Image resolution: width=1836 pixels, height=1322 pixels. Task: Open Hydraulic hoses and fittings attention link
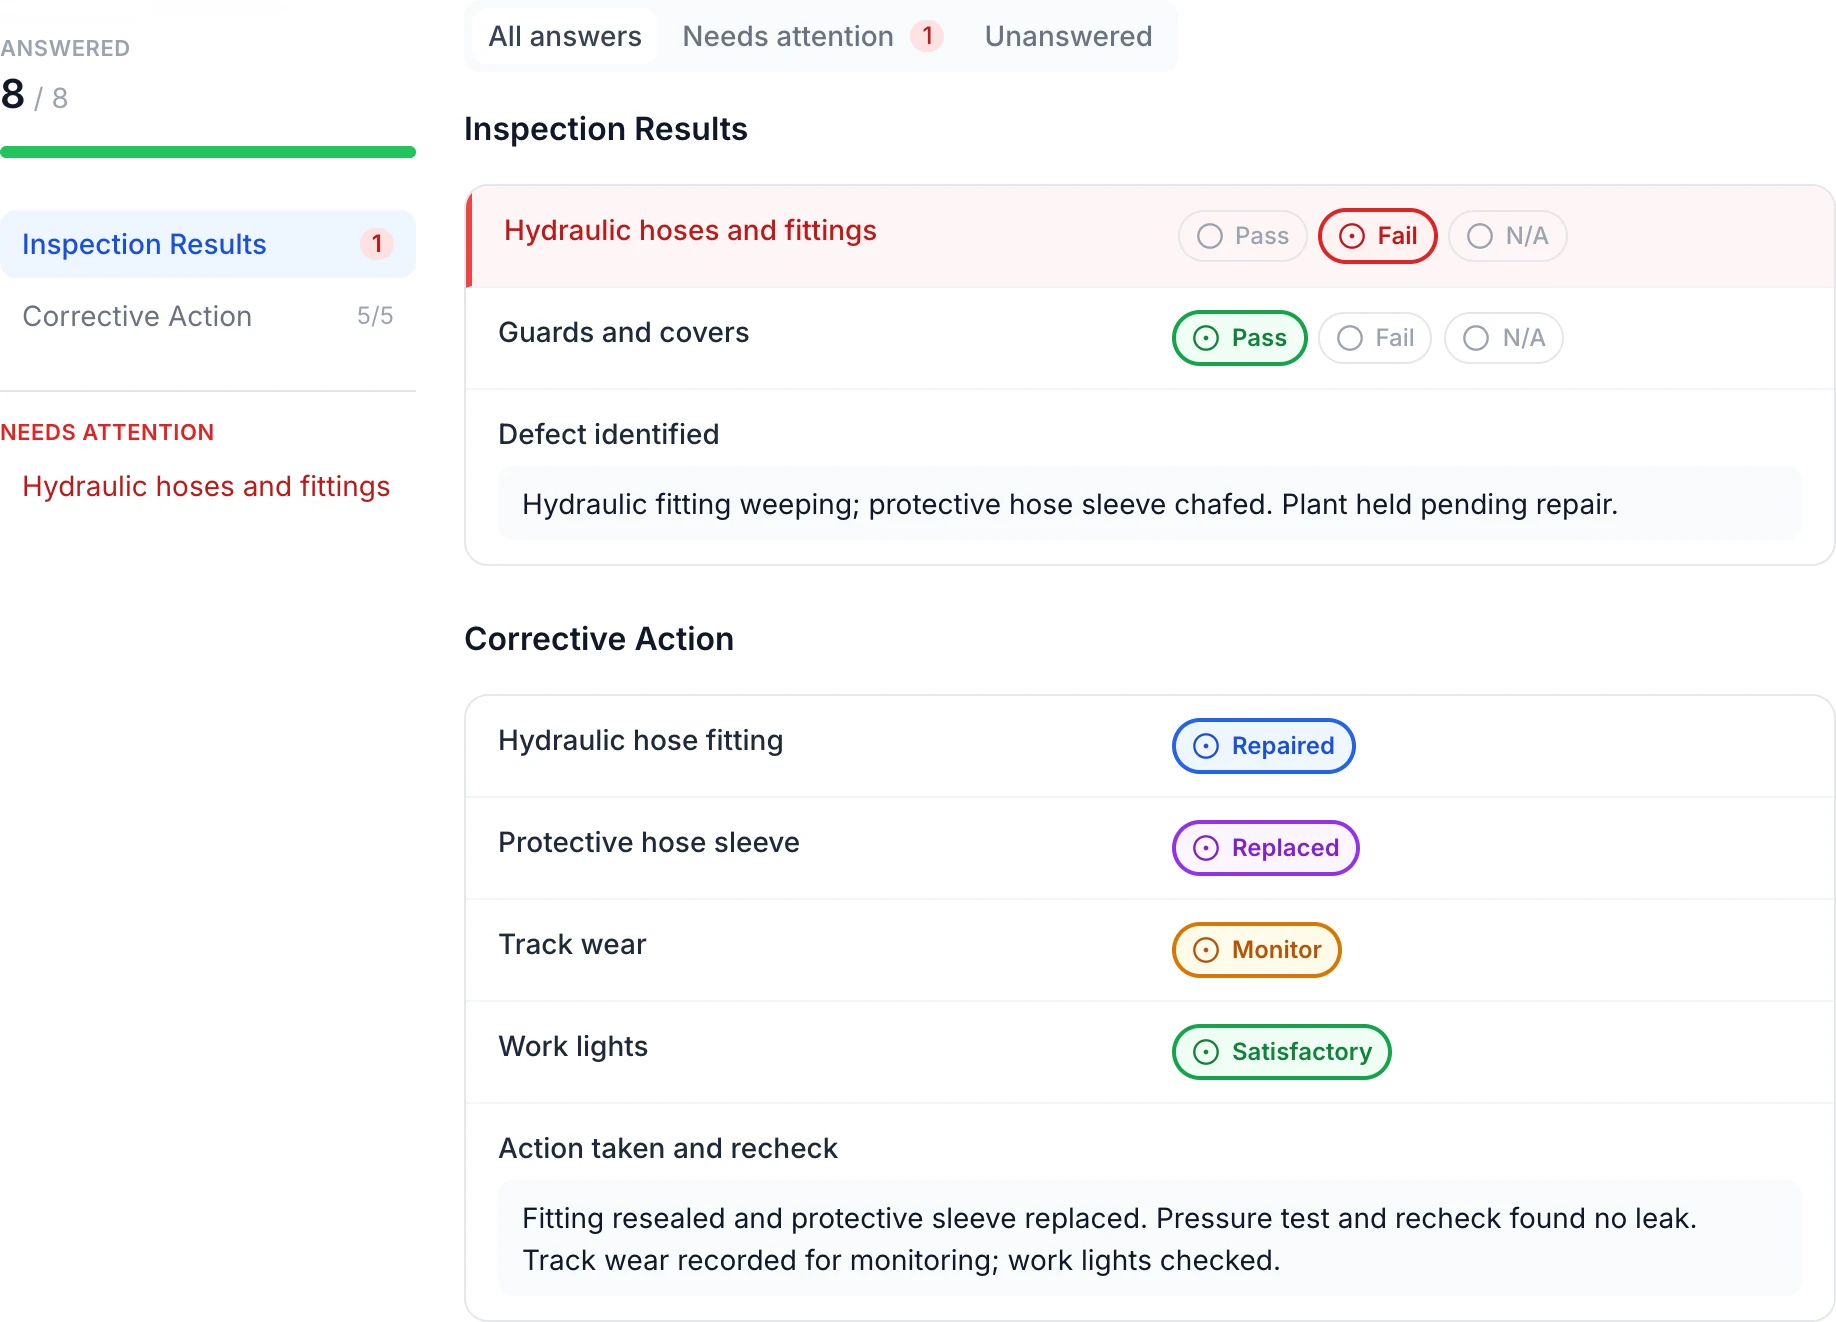(x=206, y=486)
